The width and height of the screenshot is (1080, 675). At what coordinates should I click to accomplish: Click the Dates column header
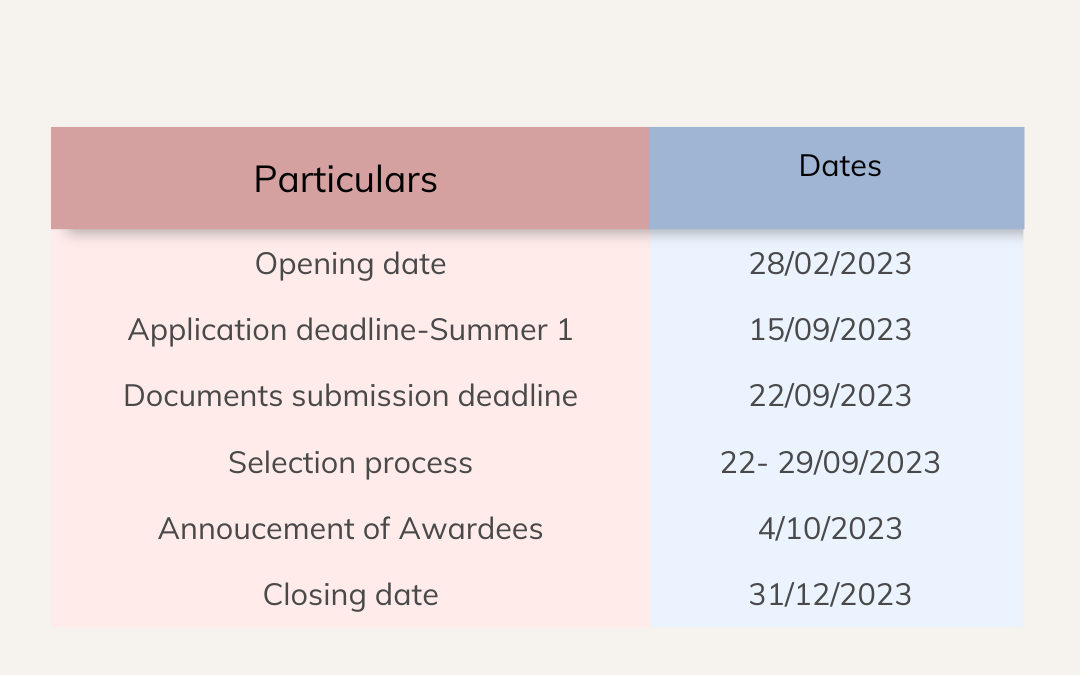[x=840, y=166]
